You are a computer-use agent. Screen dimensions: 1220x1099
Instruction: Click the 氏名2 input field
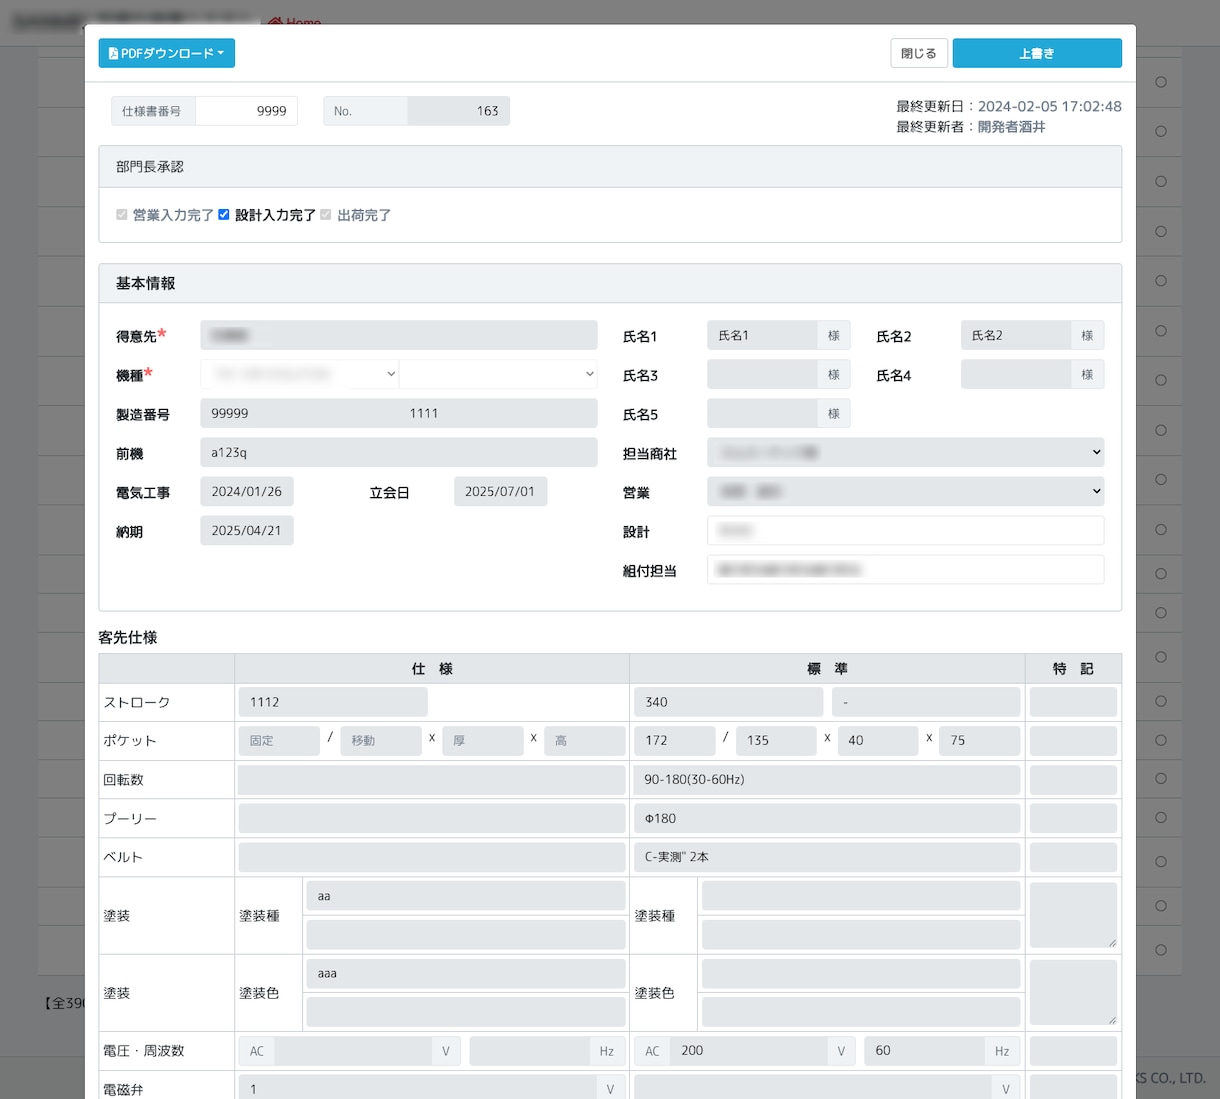(1016, 335)
